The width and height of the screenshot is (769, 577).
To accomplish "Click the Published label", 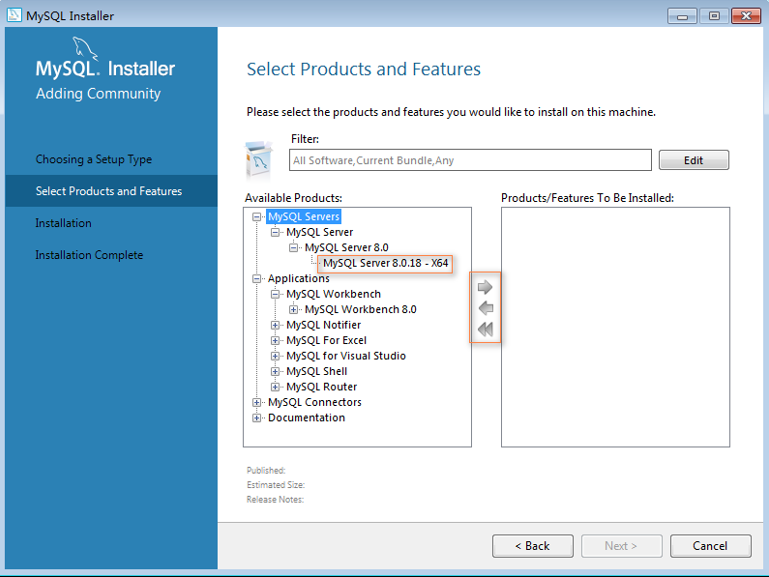I will coord(266,471).
